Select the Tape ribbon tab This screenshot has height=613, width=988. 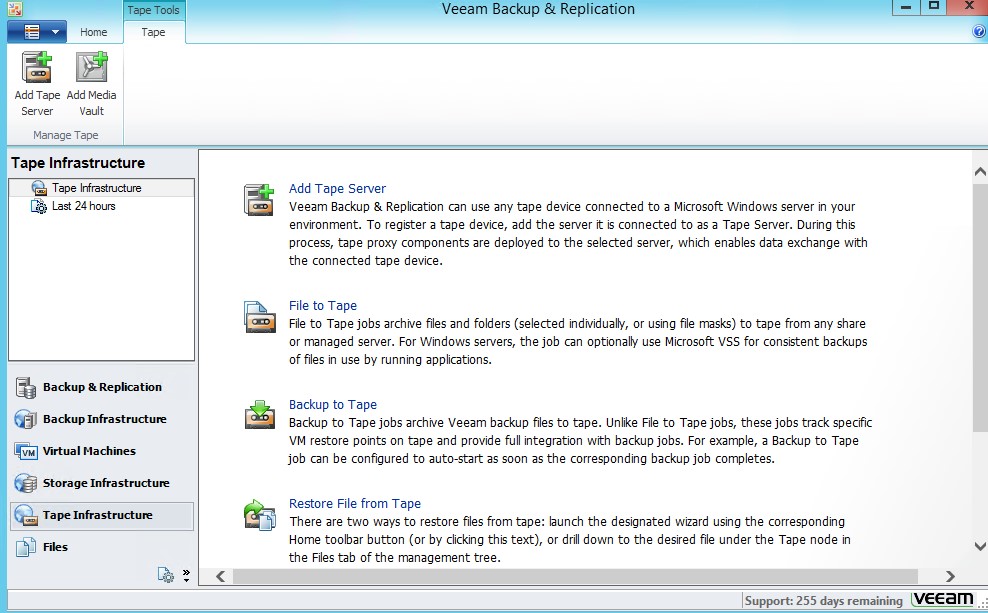click(153, 32)
